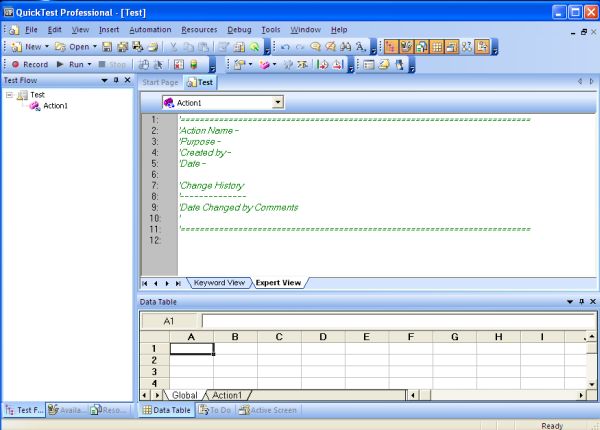
Task: Select the Global sheet tab
Action: 184,395
